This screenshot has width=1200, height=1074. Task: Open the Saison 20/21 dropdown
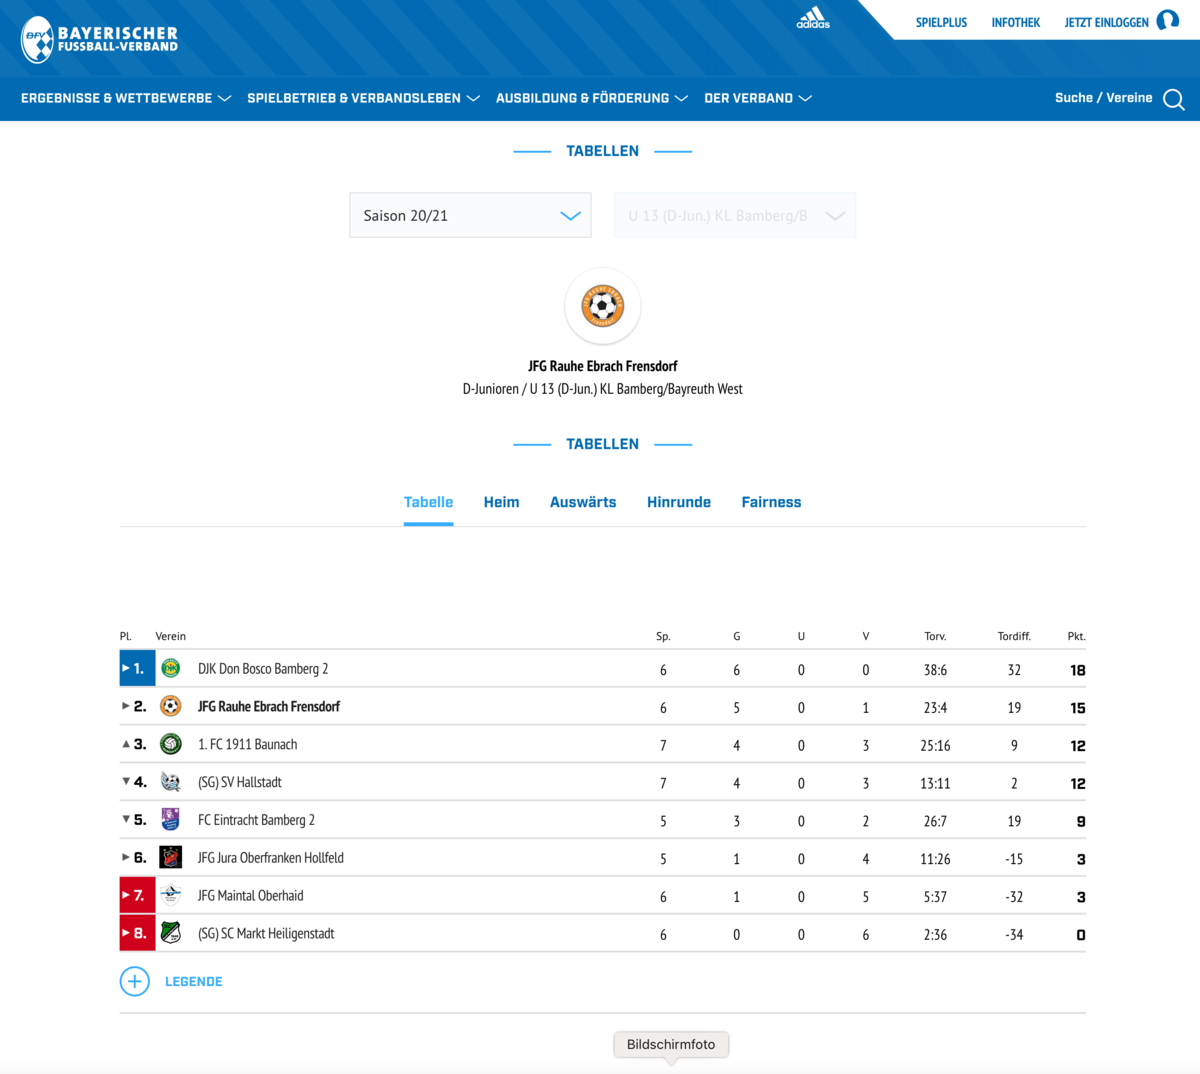point(470,215)
